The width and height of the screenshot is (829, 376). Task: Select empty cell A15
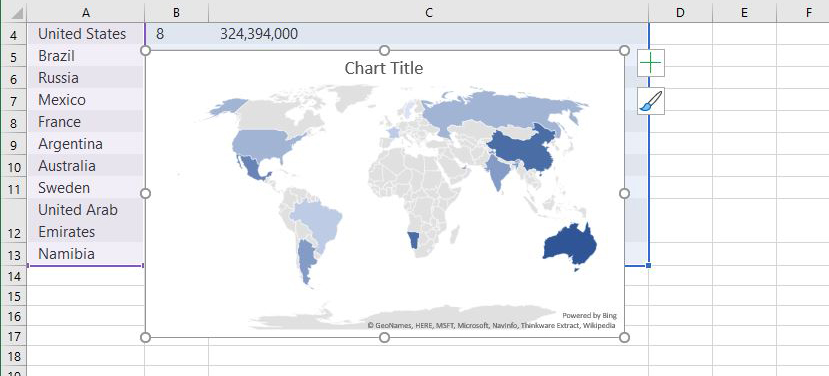click(x=86, y=296)
